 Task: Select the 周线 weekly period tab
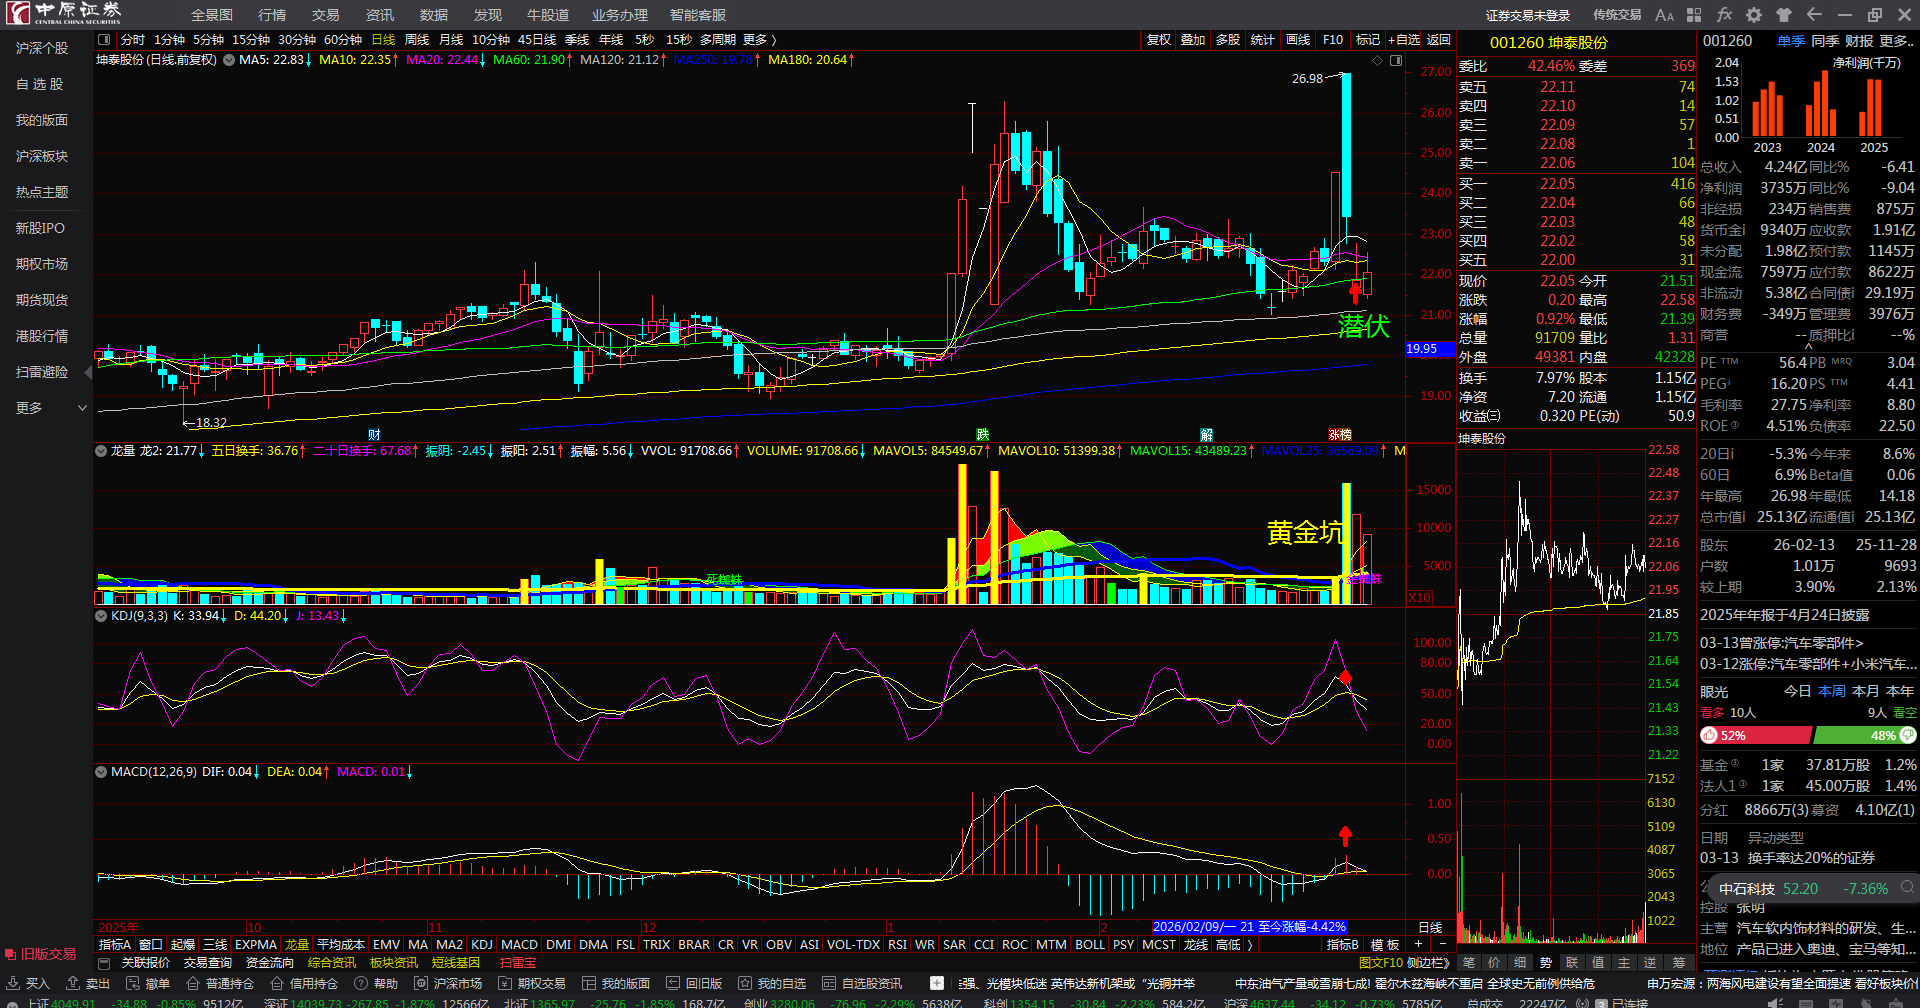[x=417, y=40]
